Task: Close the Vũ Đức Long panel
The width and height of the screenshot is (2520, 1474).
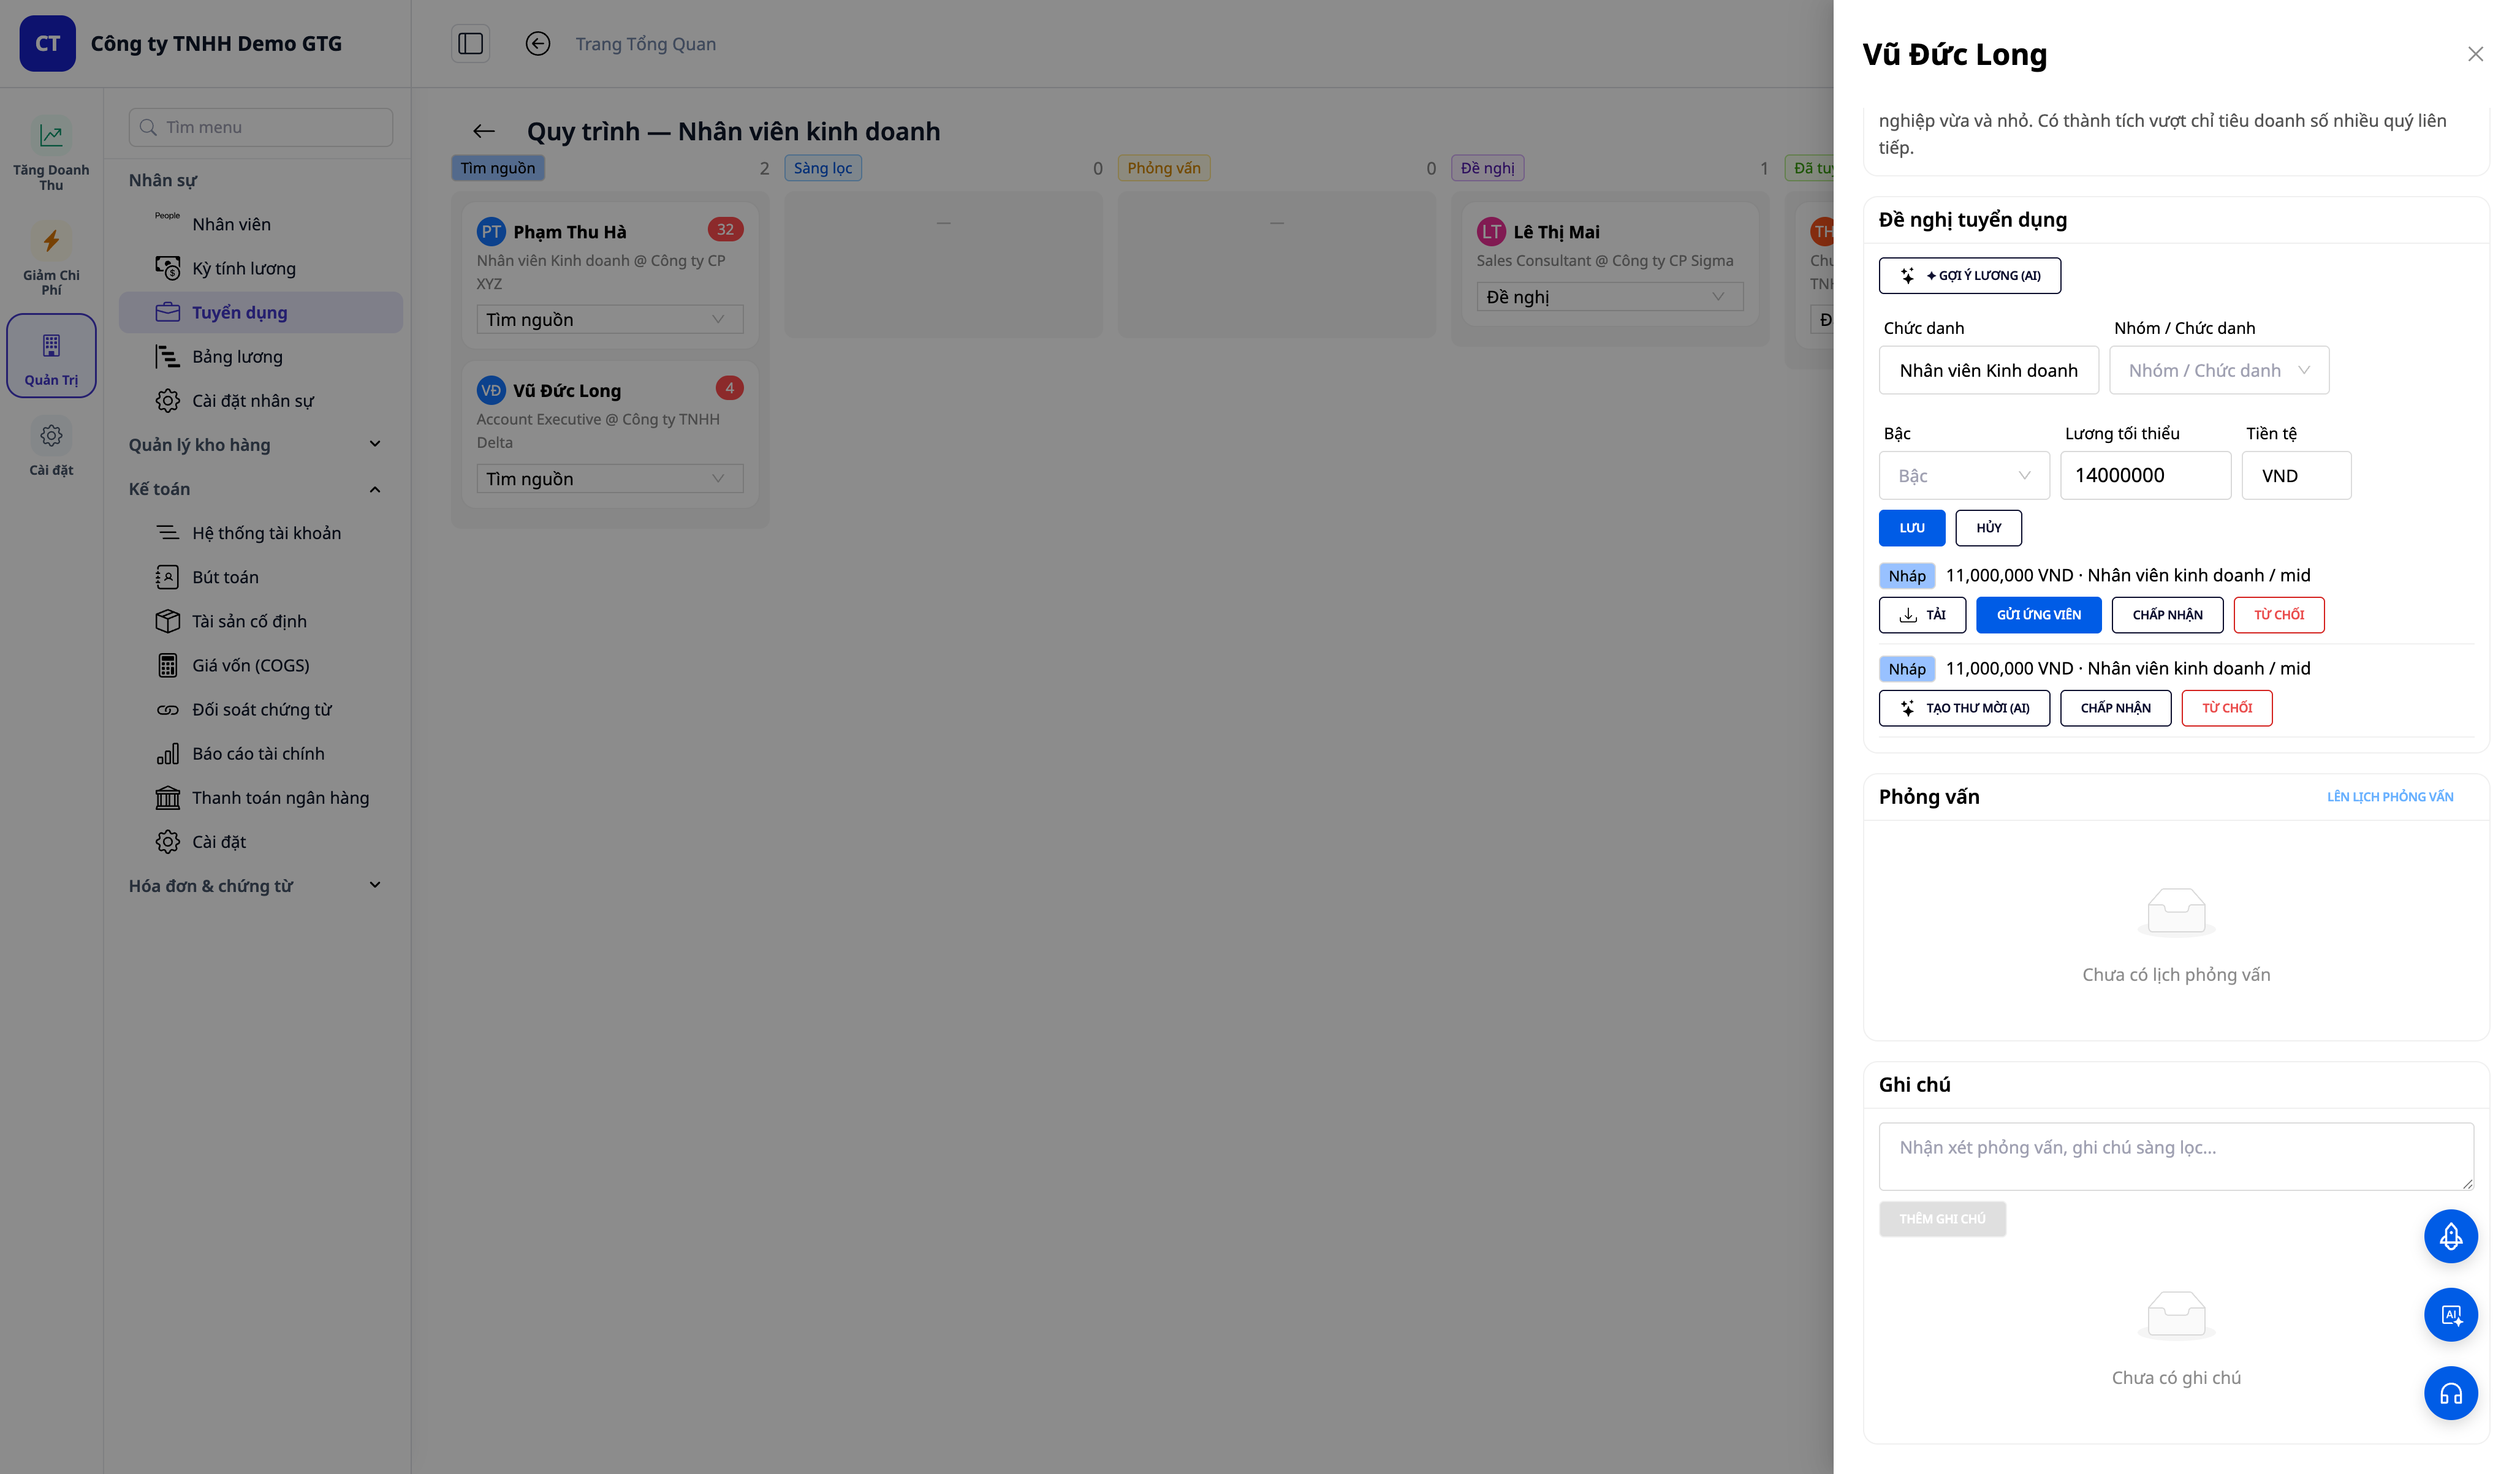Action: [x=2475, y=54]
